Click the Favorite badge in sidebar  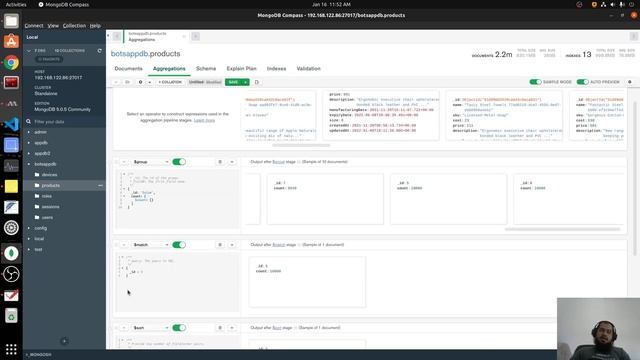pos(49,59)
